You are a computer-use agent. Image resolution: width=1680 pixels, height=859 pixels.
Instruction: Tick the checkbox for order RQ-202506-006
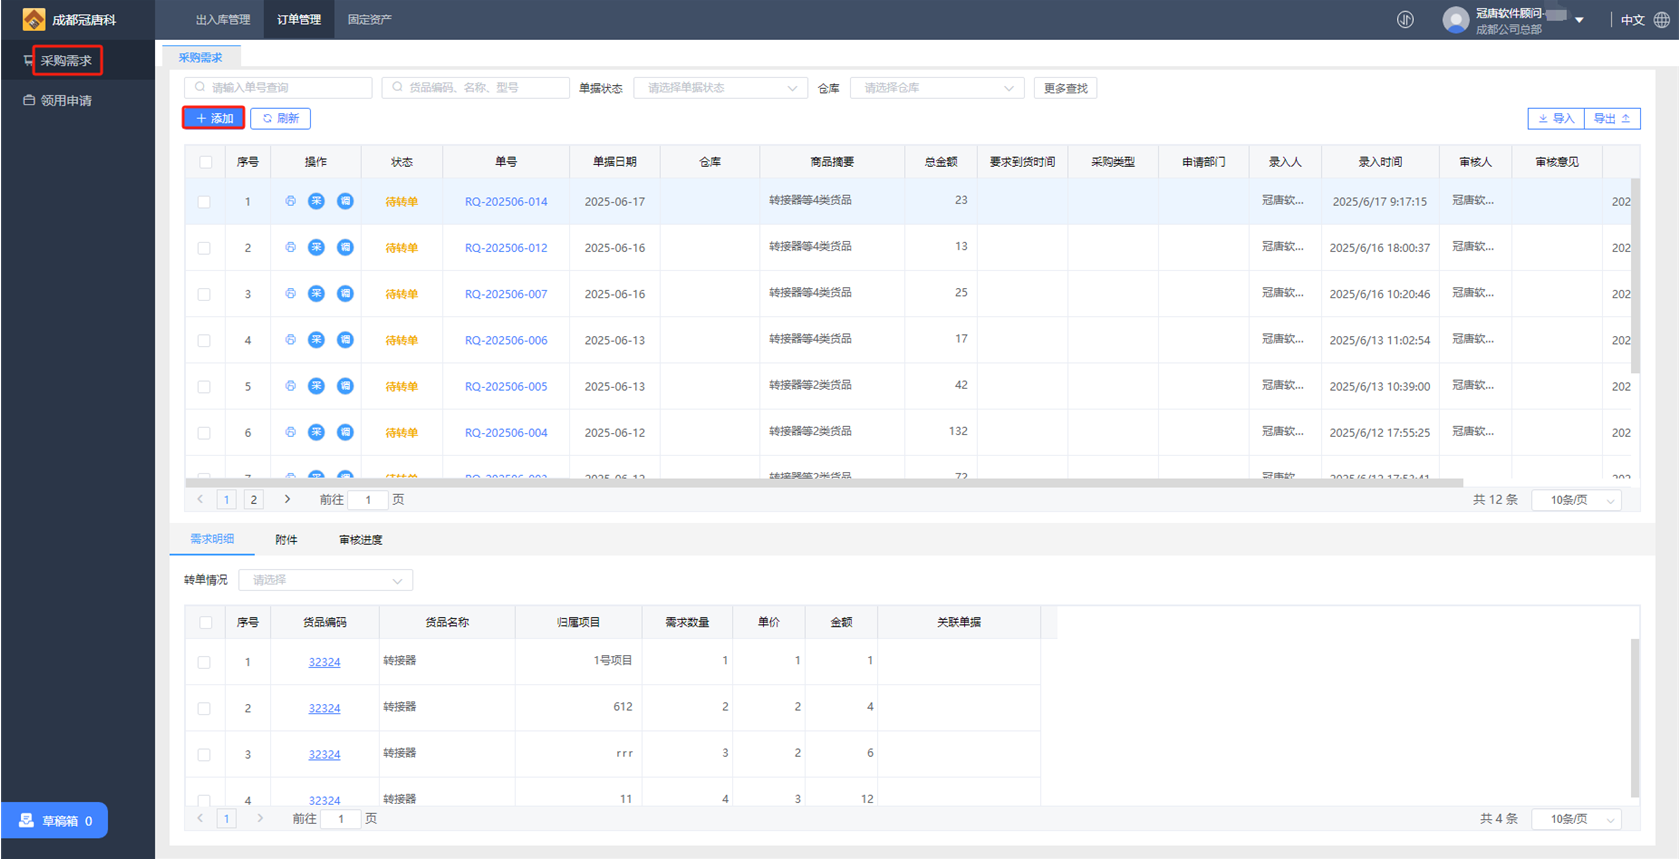[204, 340]
